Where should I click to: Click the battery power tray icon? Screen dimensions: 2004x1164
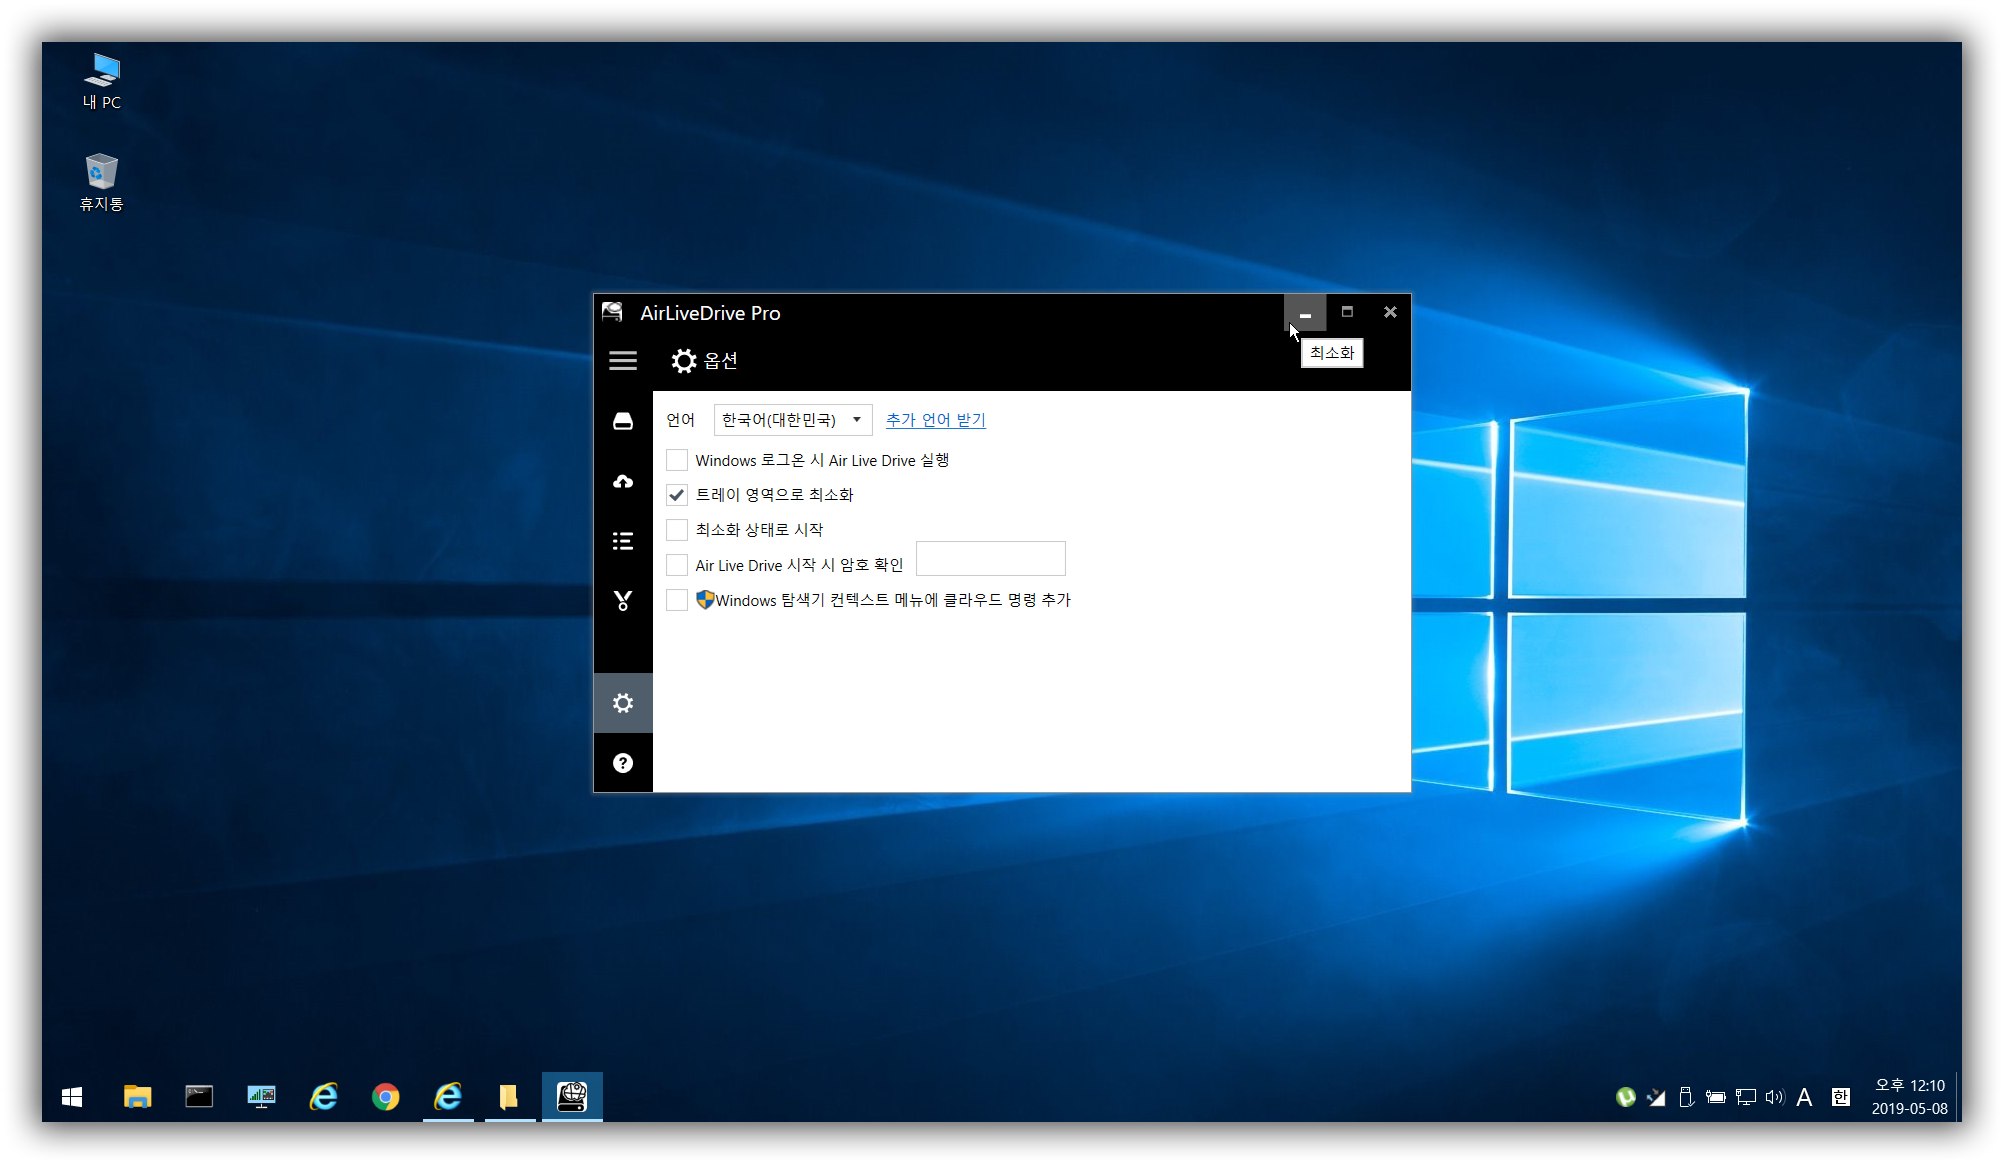tap(1716, 1097)
